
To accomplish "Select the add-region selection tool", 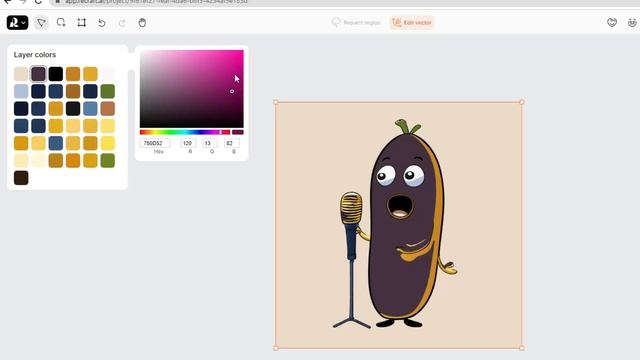I will 61,22.
